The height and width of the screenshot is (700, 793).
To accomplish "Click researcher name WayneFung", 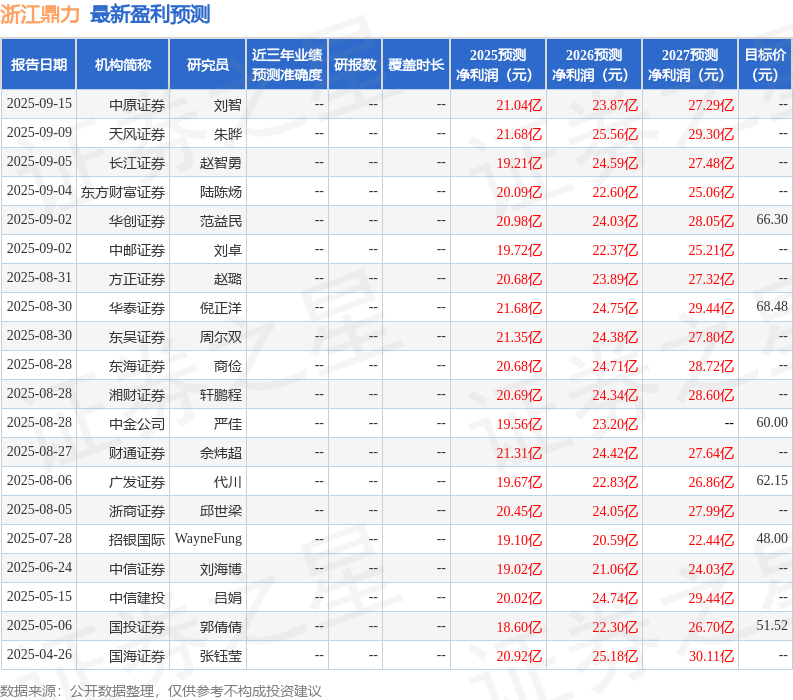I will click(x=208, y=539).
